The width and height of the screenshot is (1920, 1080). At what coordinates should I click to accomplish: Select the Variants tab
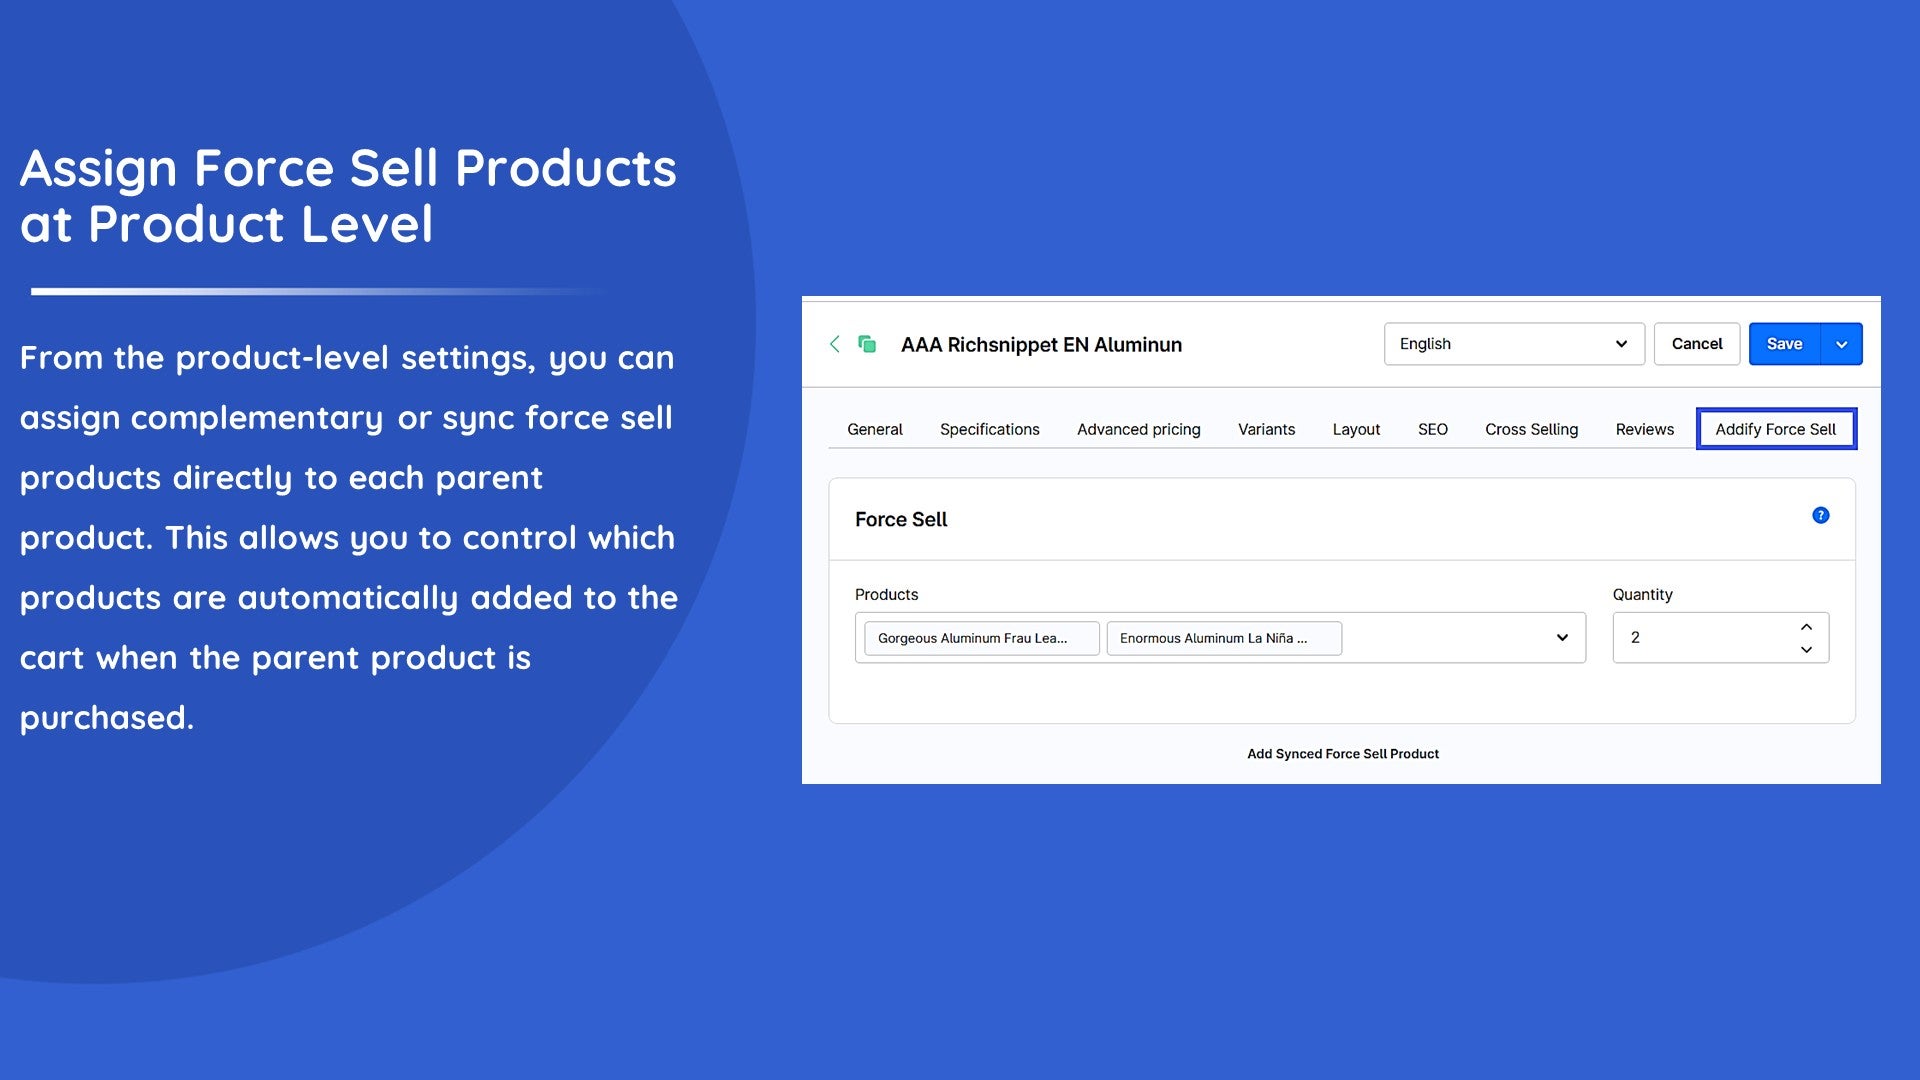(1266, 429)
